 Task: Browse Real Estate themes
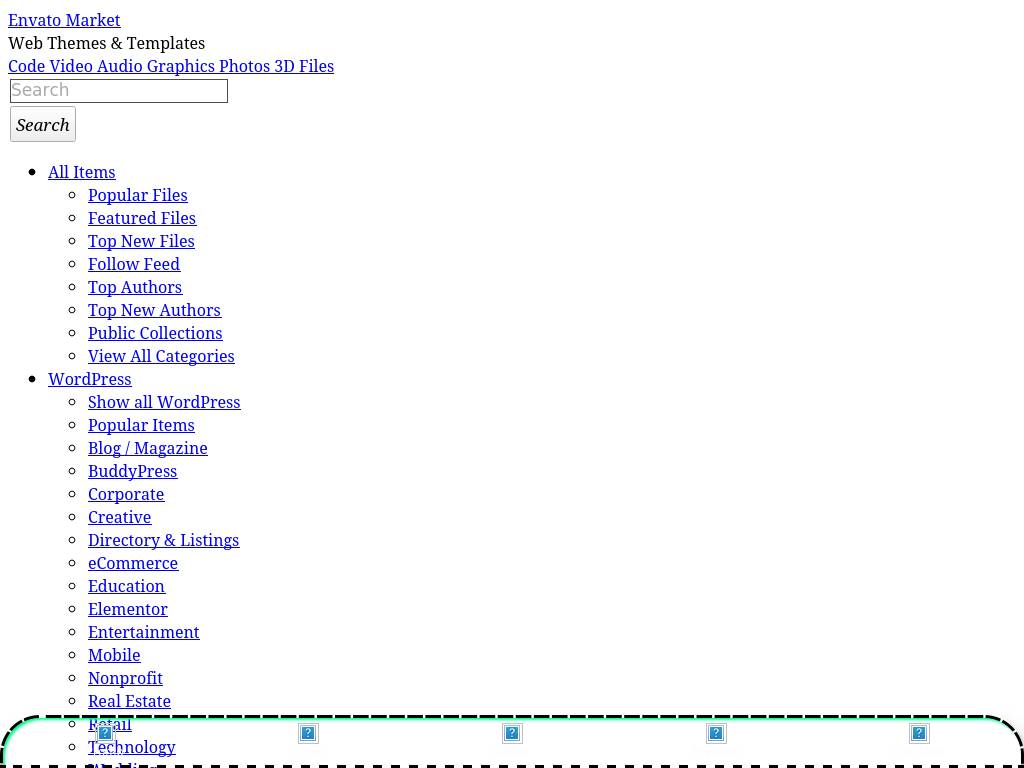tap(129, 701)
